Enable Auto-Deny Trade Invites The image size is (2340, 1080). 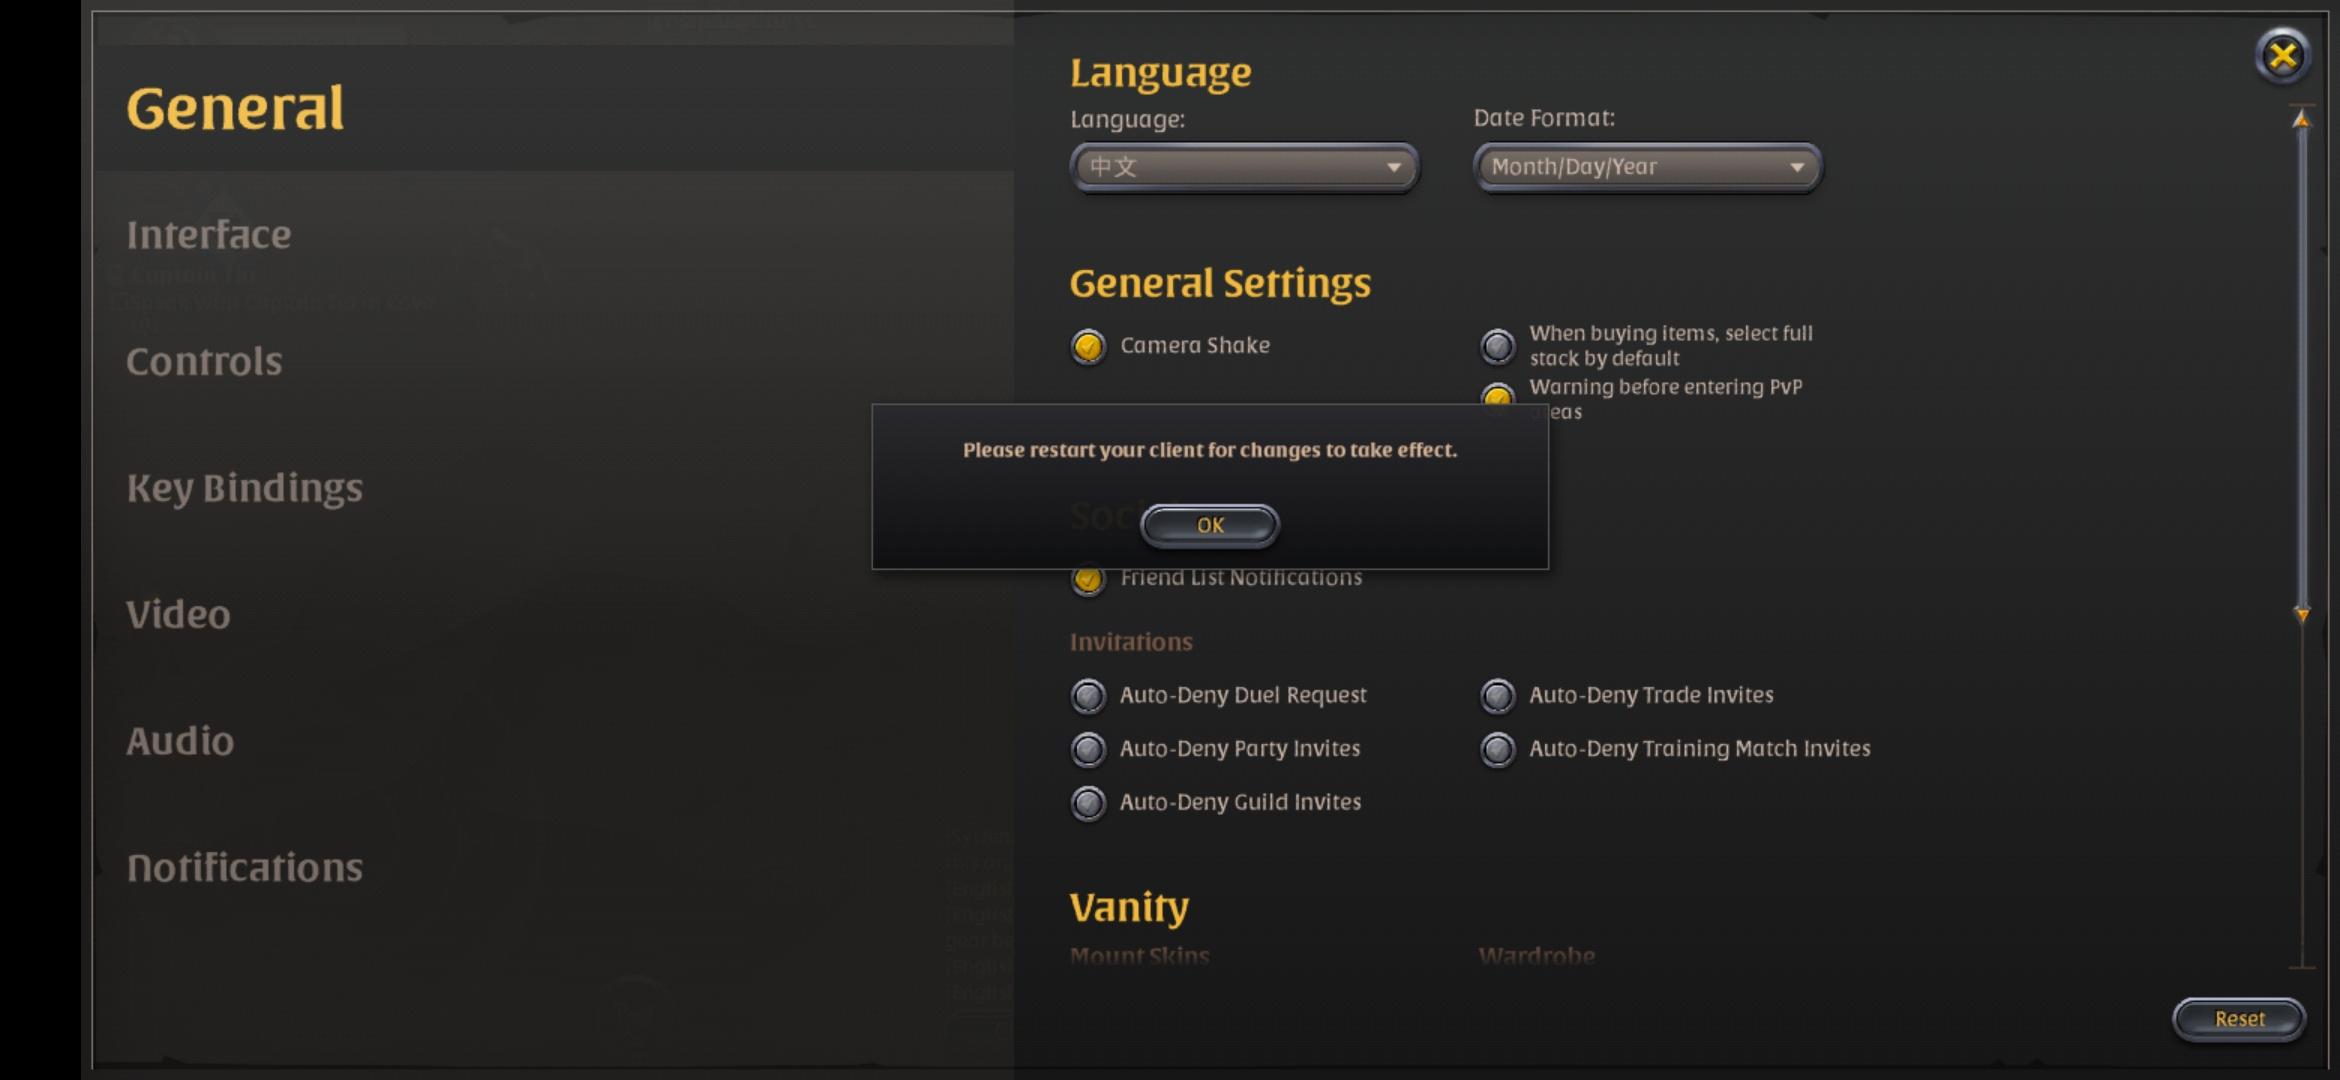pyautogui.click(x=1497, y=695)
